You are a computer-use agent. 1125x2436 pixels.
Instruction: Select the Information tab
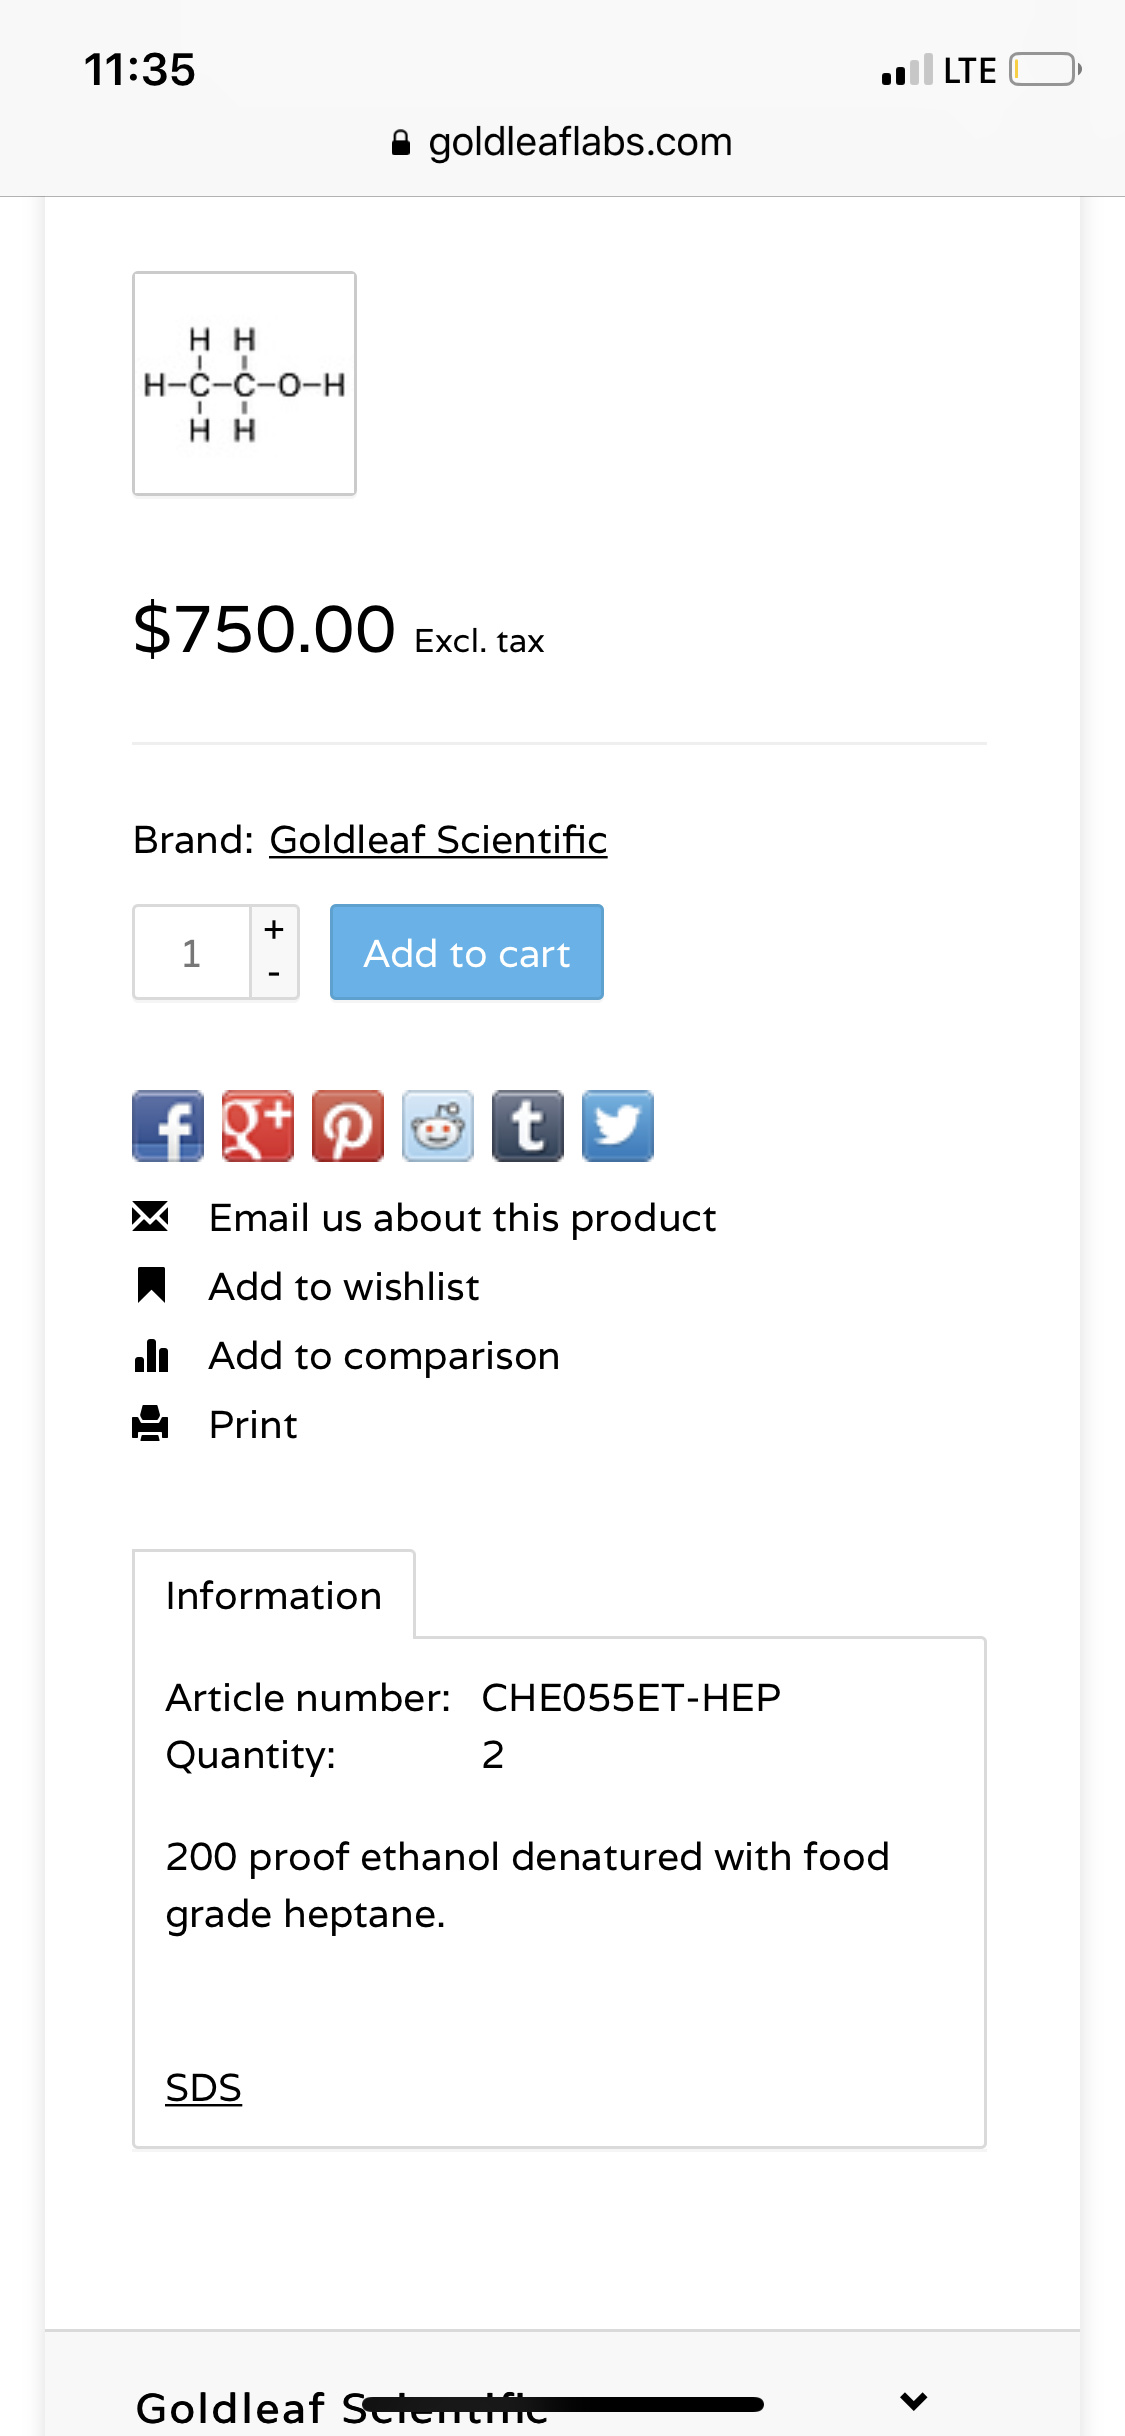274,1596
